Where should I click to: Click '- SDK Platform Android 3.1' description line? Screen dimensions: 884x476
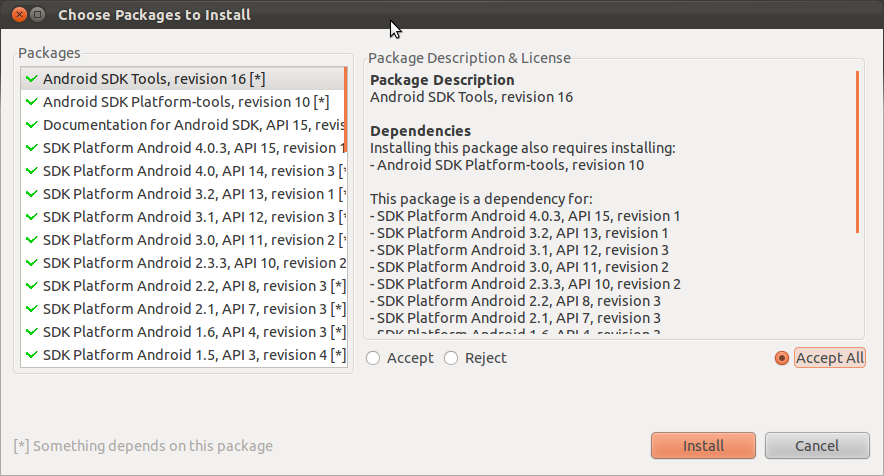[x=519, y=250]
